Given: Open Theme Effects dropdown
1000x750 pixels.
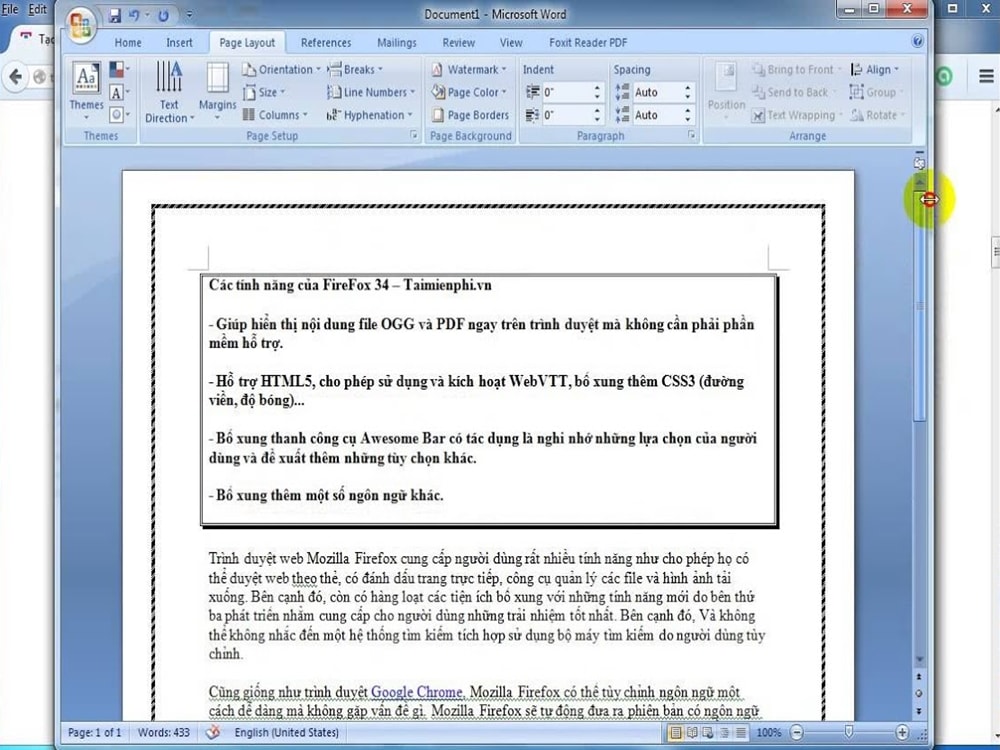Looking at the screenshot, I should (x=119, y=115).
